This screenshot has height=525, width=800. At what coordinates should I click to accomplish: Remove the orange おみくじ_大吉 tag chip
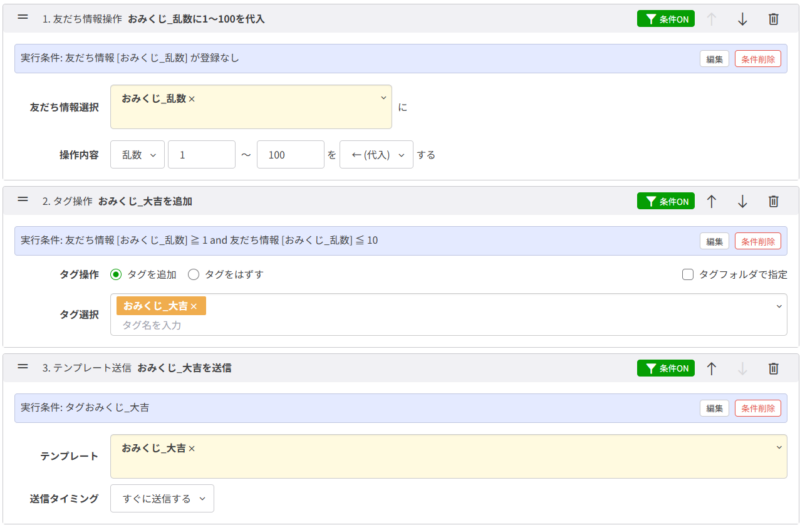pos(194,306)
